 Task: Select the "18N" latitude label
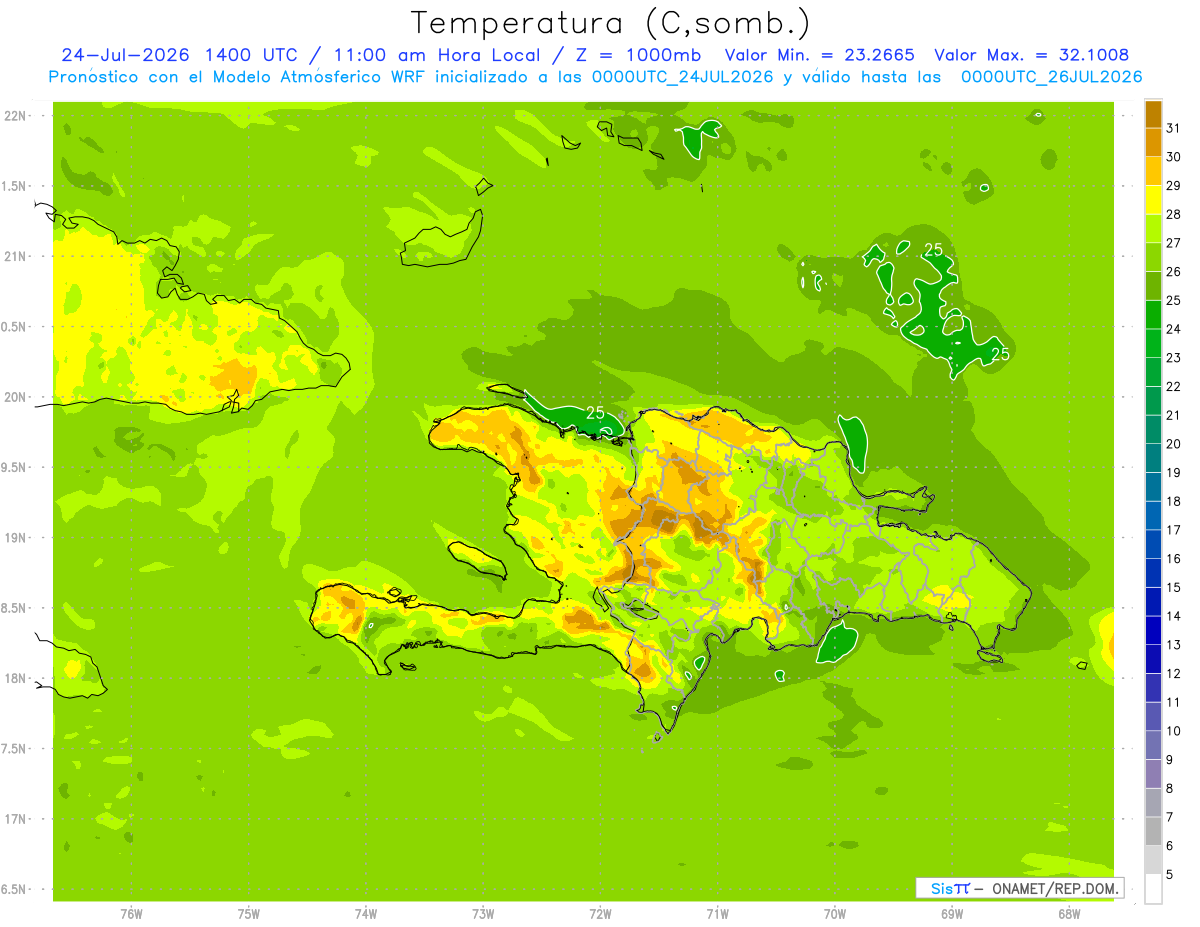[x=16, y=678]
